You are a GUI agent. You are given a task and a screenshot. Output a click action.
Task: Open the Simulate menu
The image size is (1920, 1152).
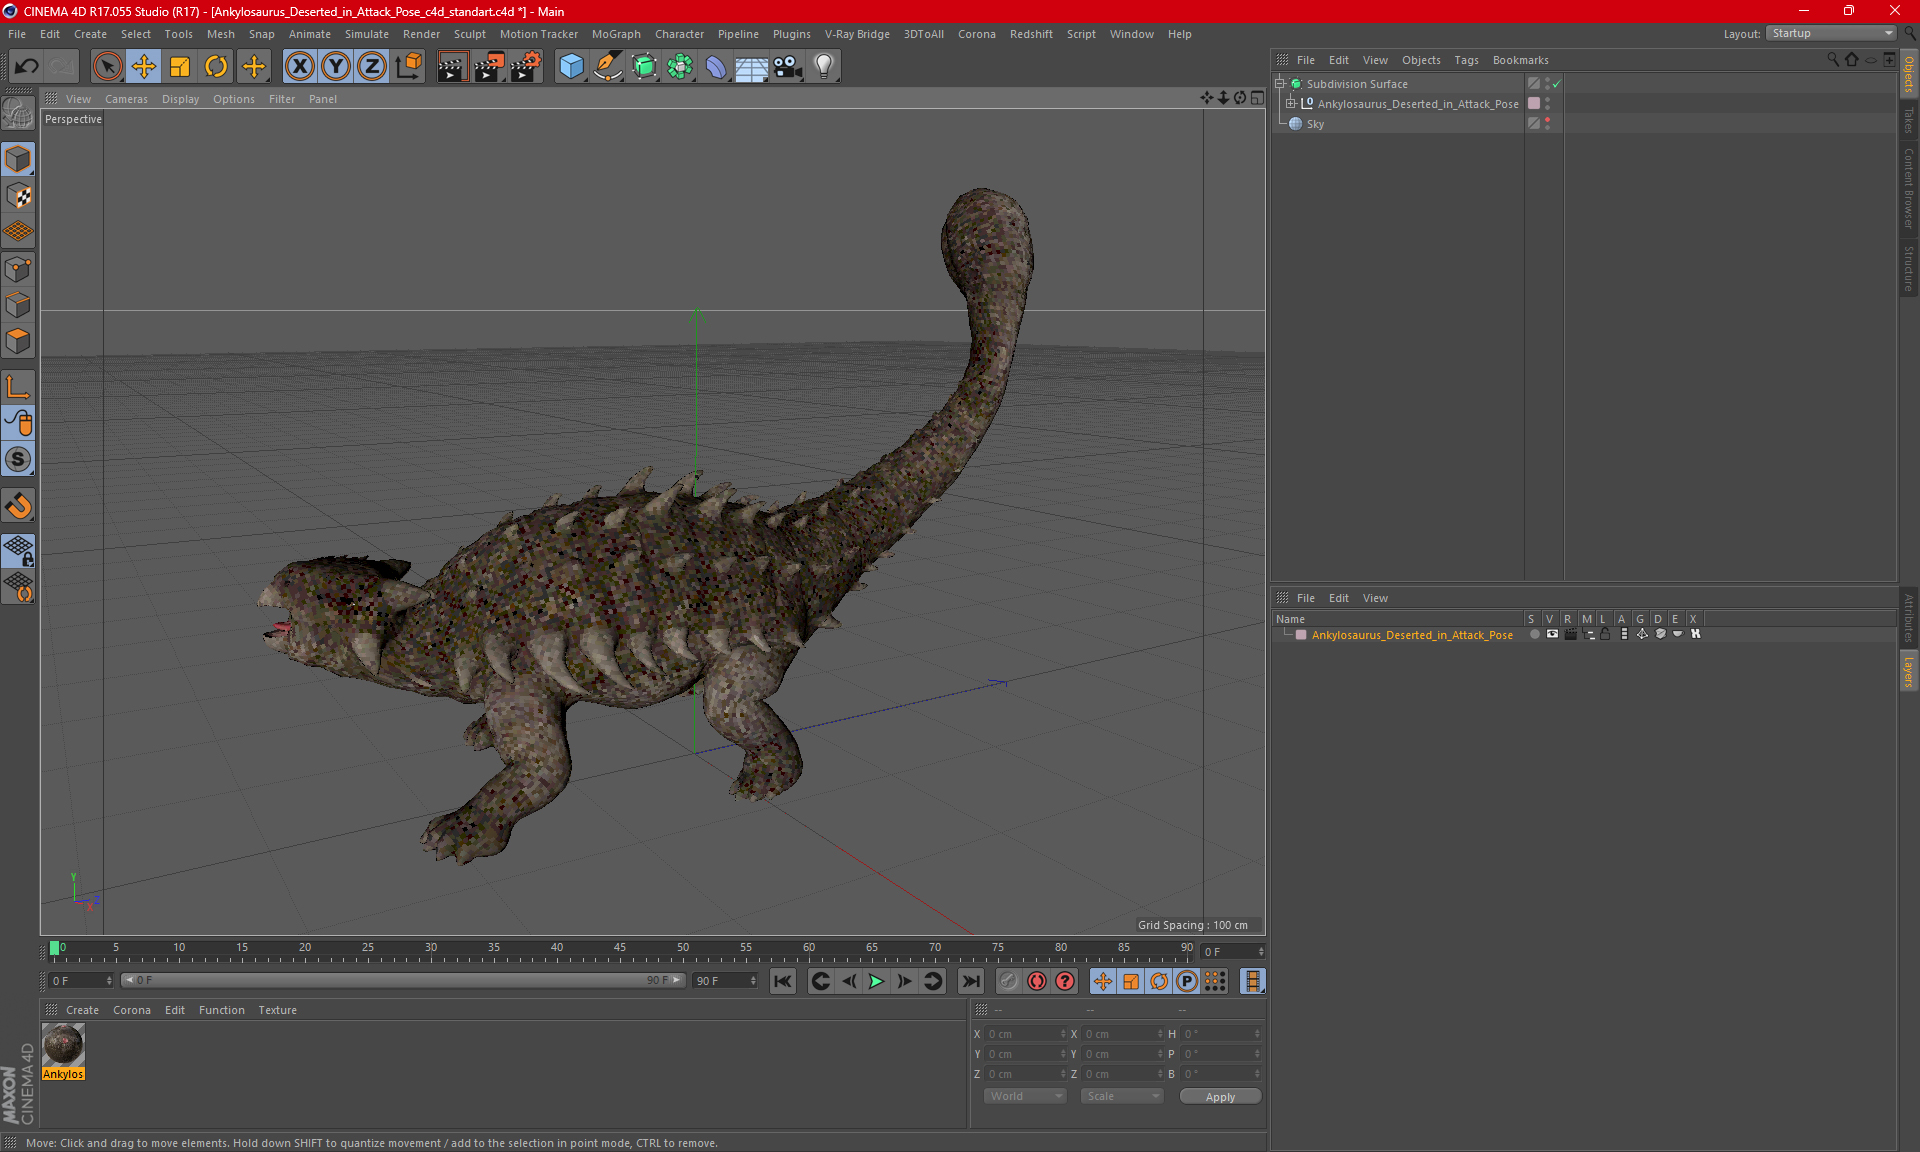367,34
